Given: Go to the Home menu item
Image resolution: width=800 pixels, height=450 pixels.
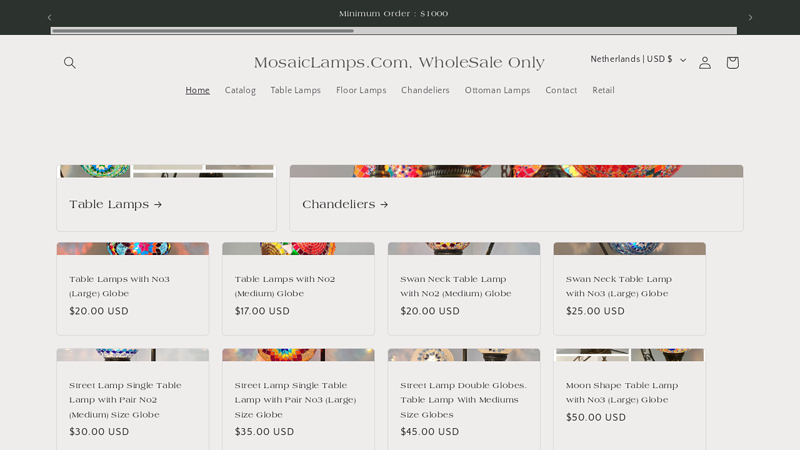Looking at the screenshot, I should 197,90.
